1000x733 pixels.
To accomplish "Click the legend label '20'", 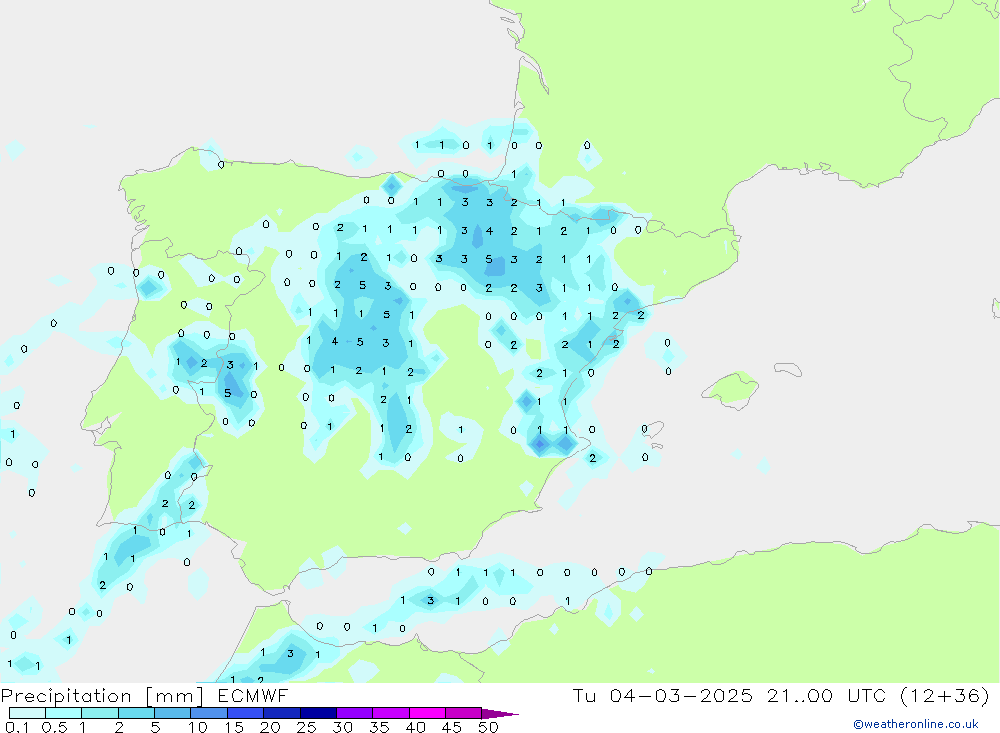I will [x=270, y=727].
